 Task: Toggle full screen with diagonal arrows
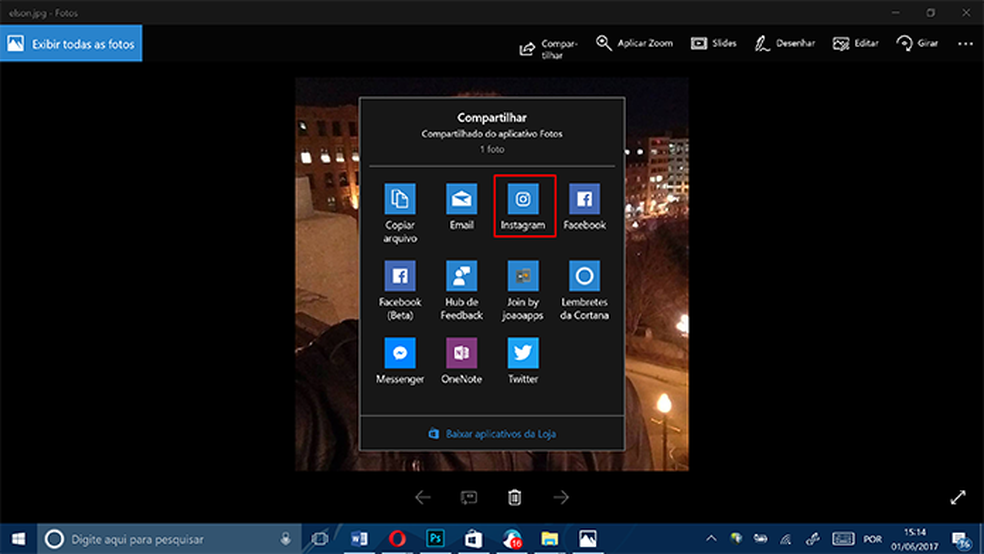[958, 498]
